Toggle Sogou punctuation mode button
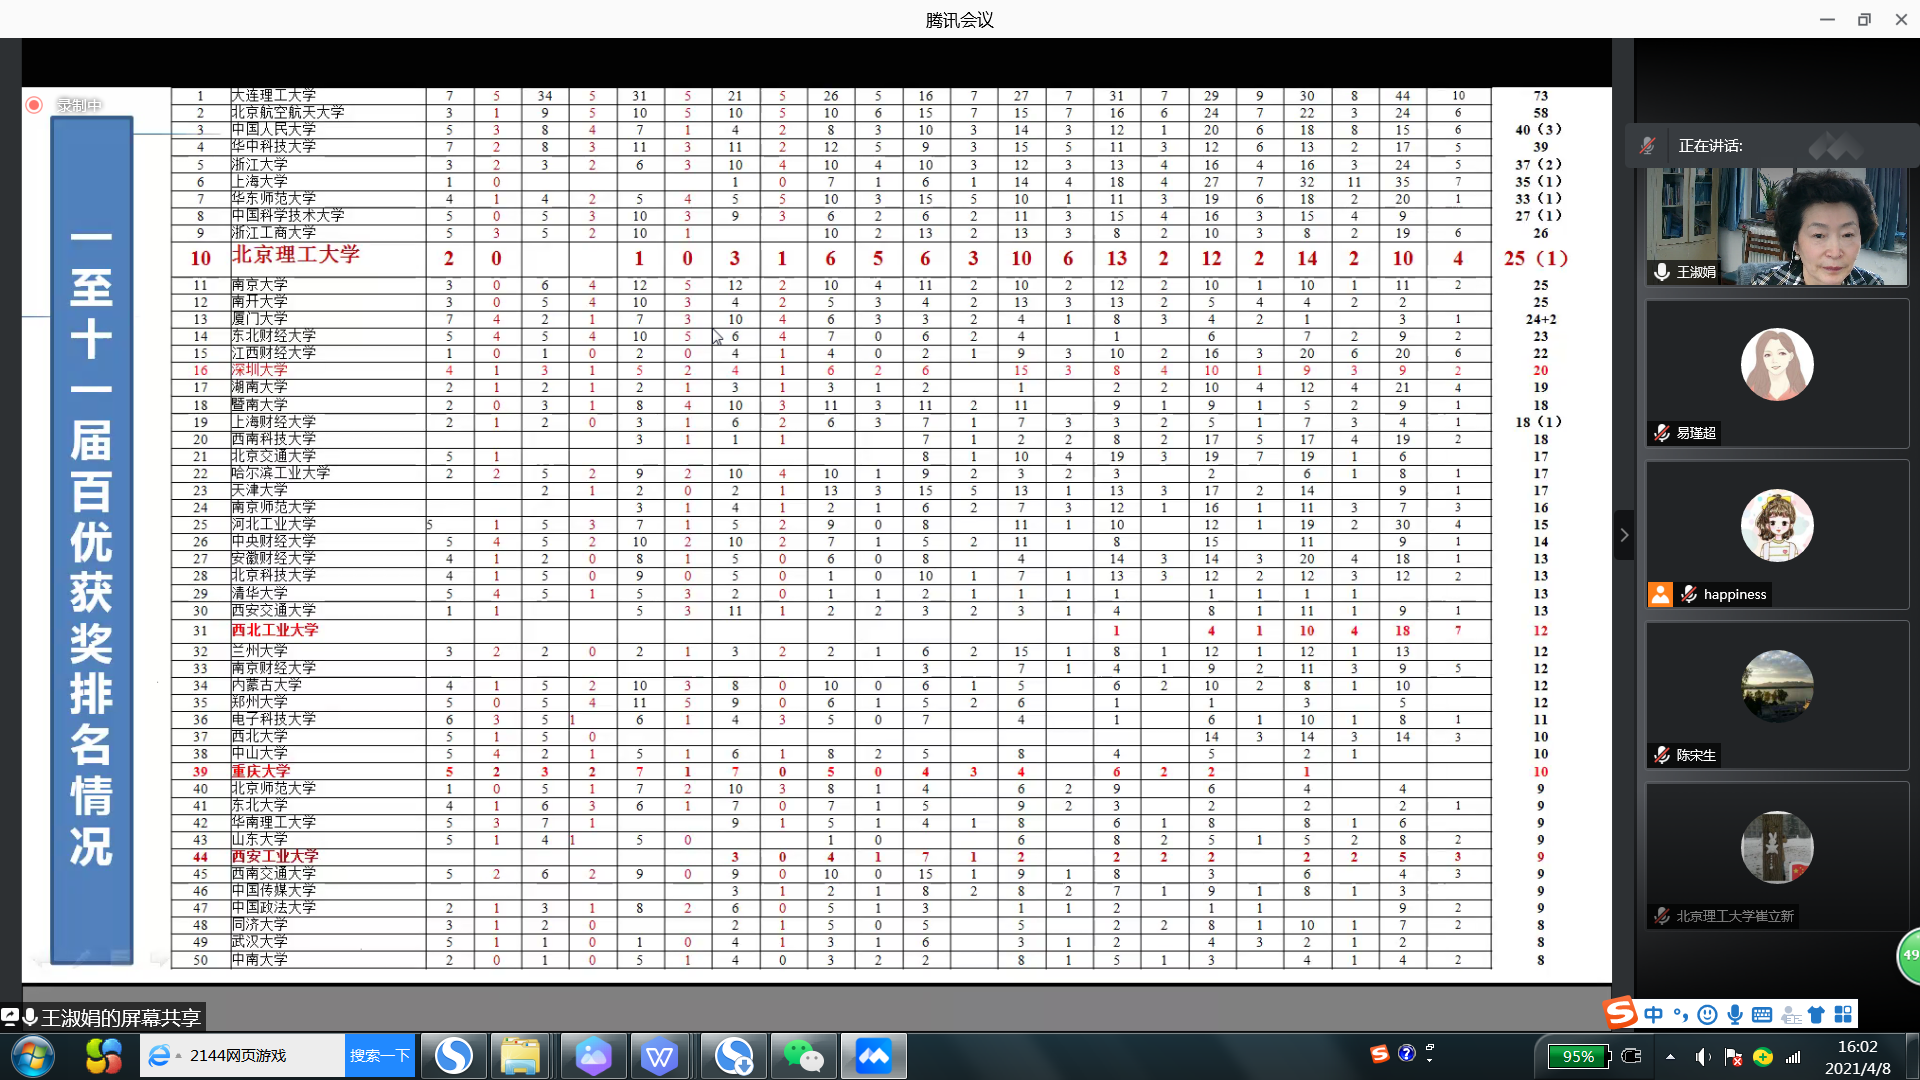 [1680, 1015]
